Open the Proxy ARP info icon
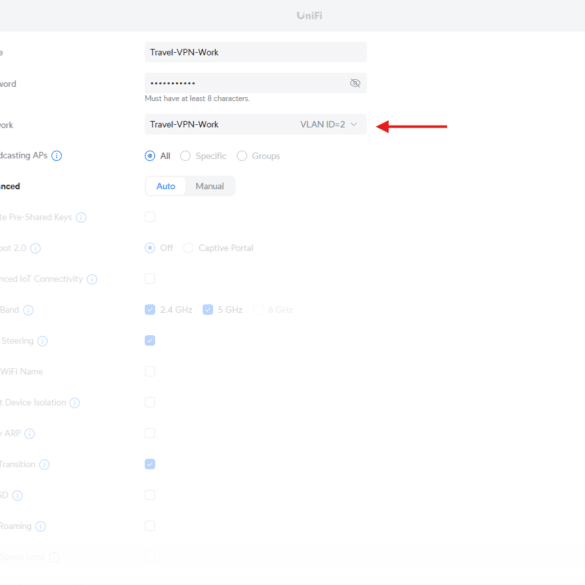 pos(29,434)
